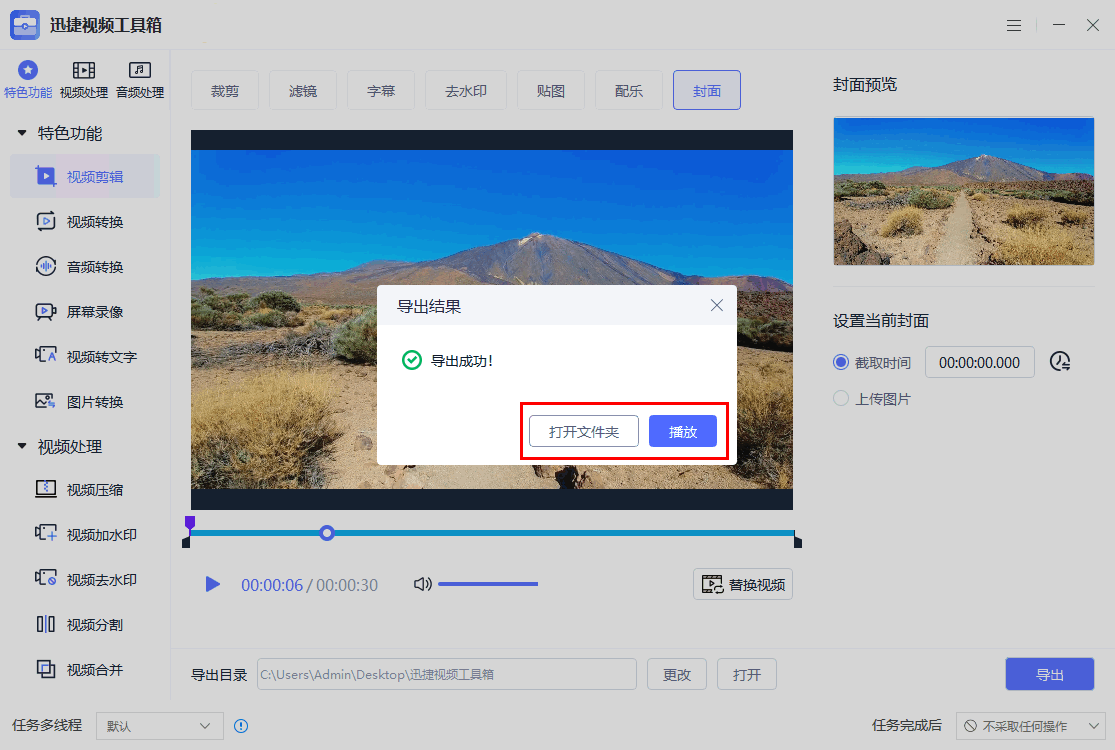1115x750 pixels.
Task: Mute audio via the speaker icon
Action: coord(423,584)
